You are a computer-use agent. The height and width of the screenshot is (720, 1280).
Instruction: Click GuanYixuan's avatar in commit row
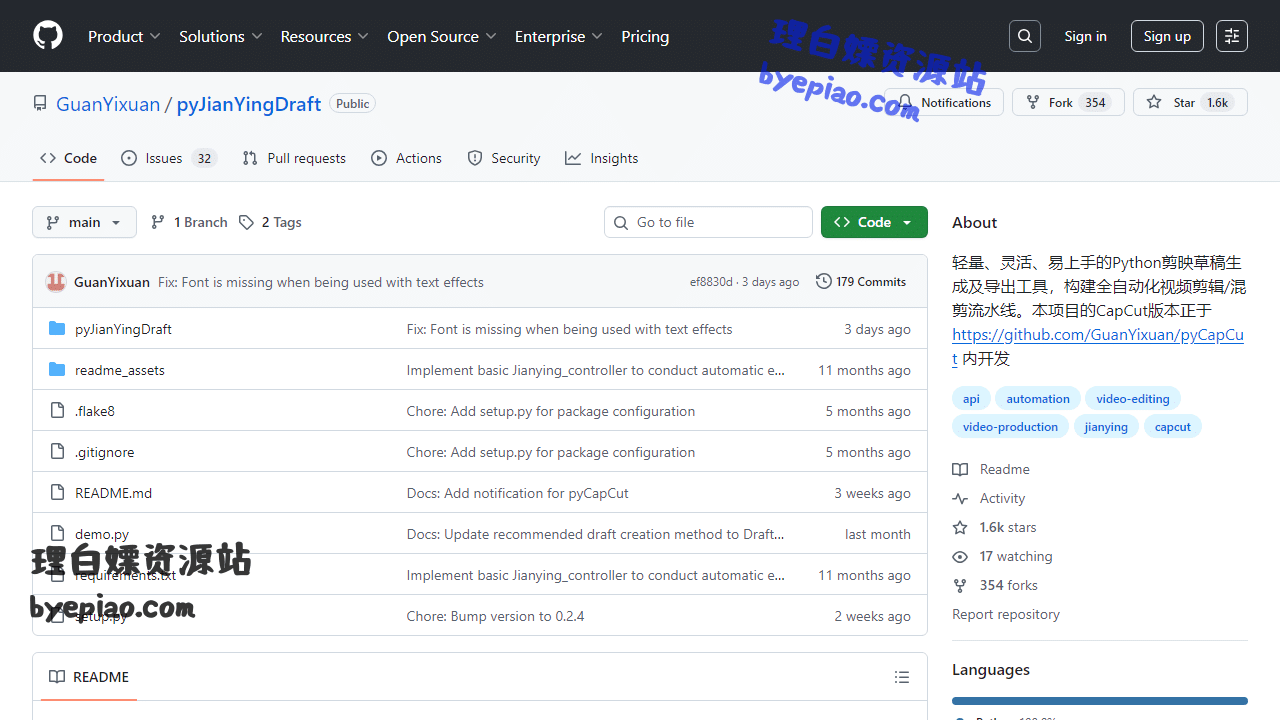click(x=56, y=282)
